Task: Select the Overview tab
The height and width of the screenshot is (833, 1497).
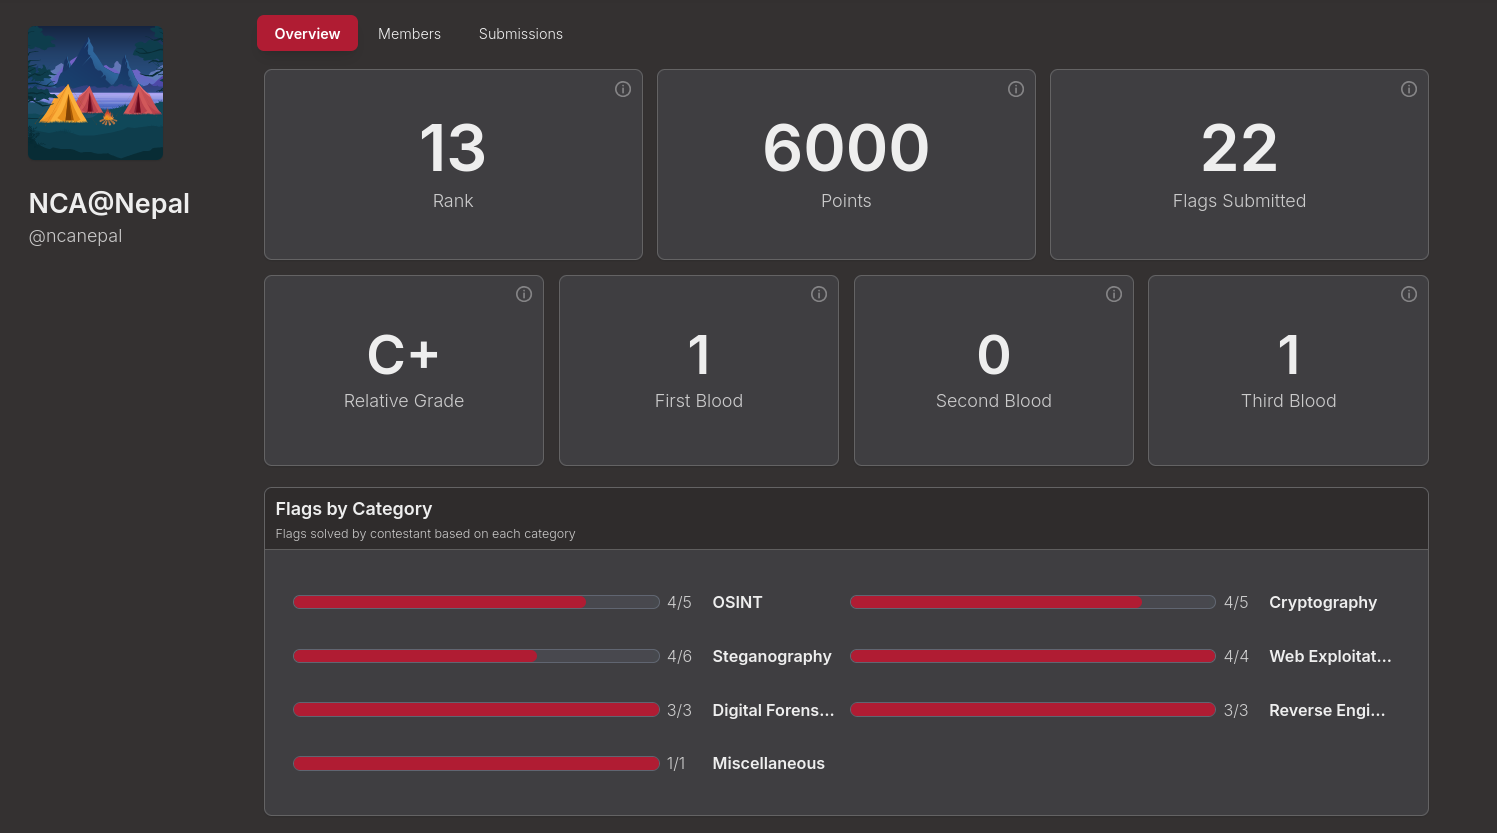Action: click(x=307, y=34)
